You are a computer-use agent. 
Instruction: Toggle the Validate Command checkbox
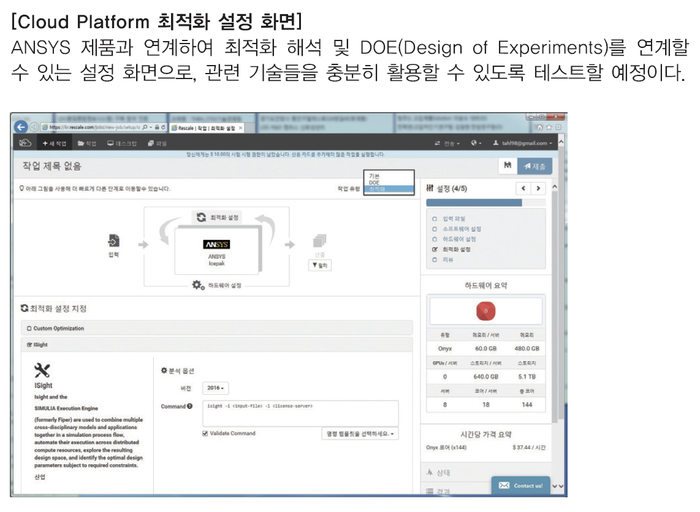[x=205, y=433]
